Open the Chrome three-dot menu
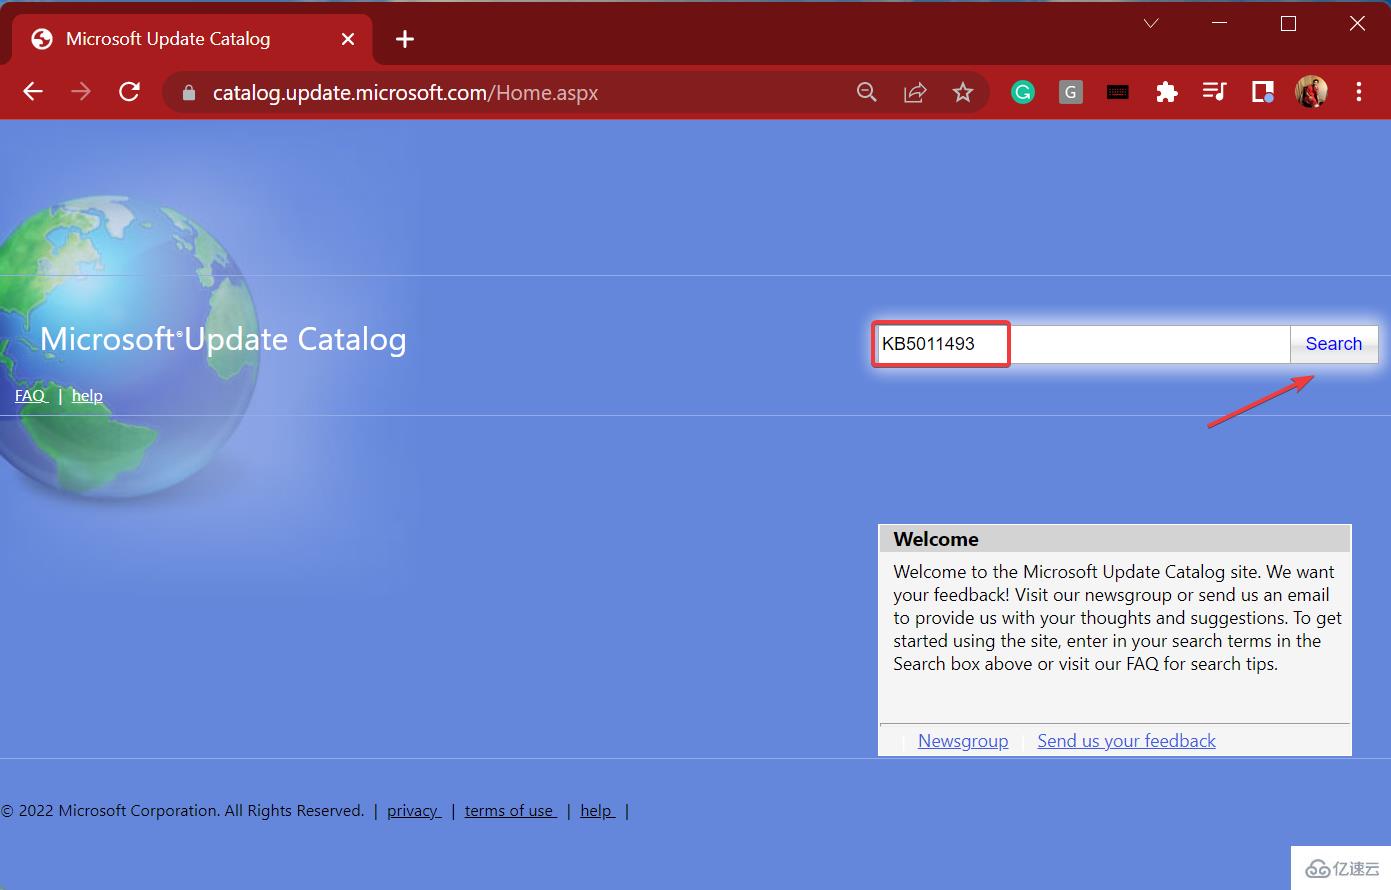This screenshot has height=890, width=1391. pyautogui.click(x=1359, y=92)
